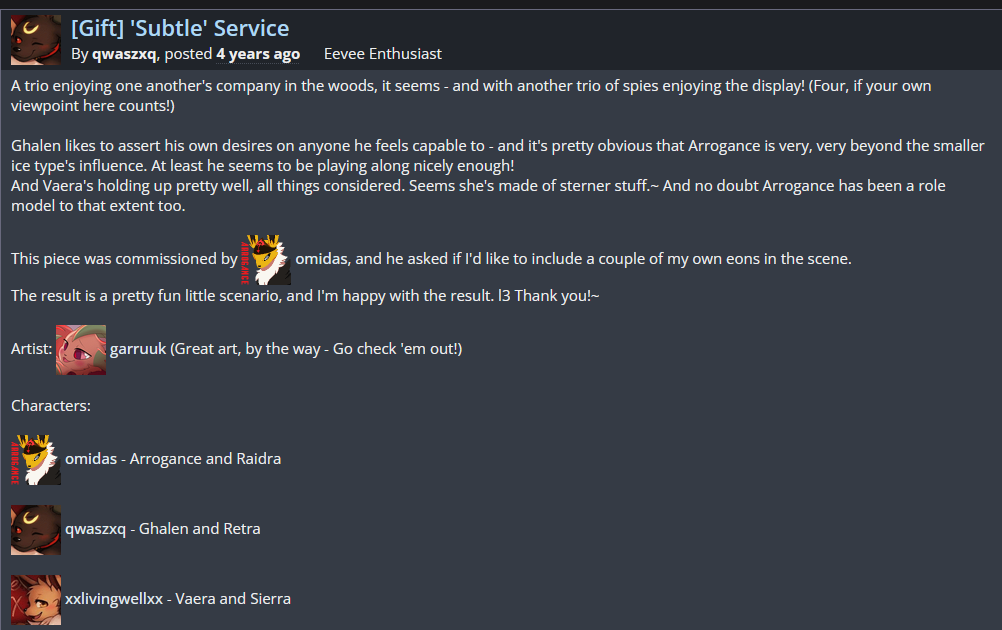
Task: Click qwaszxq's avatar in the Characters list
Action: [x=36, y=529]
